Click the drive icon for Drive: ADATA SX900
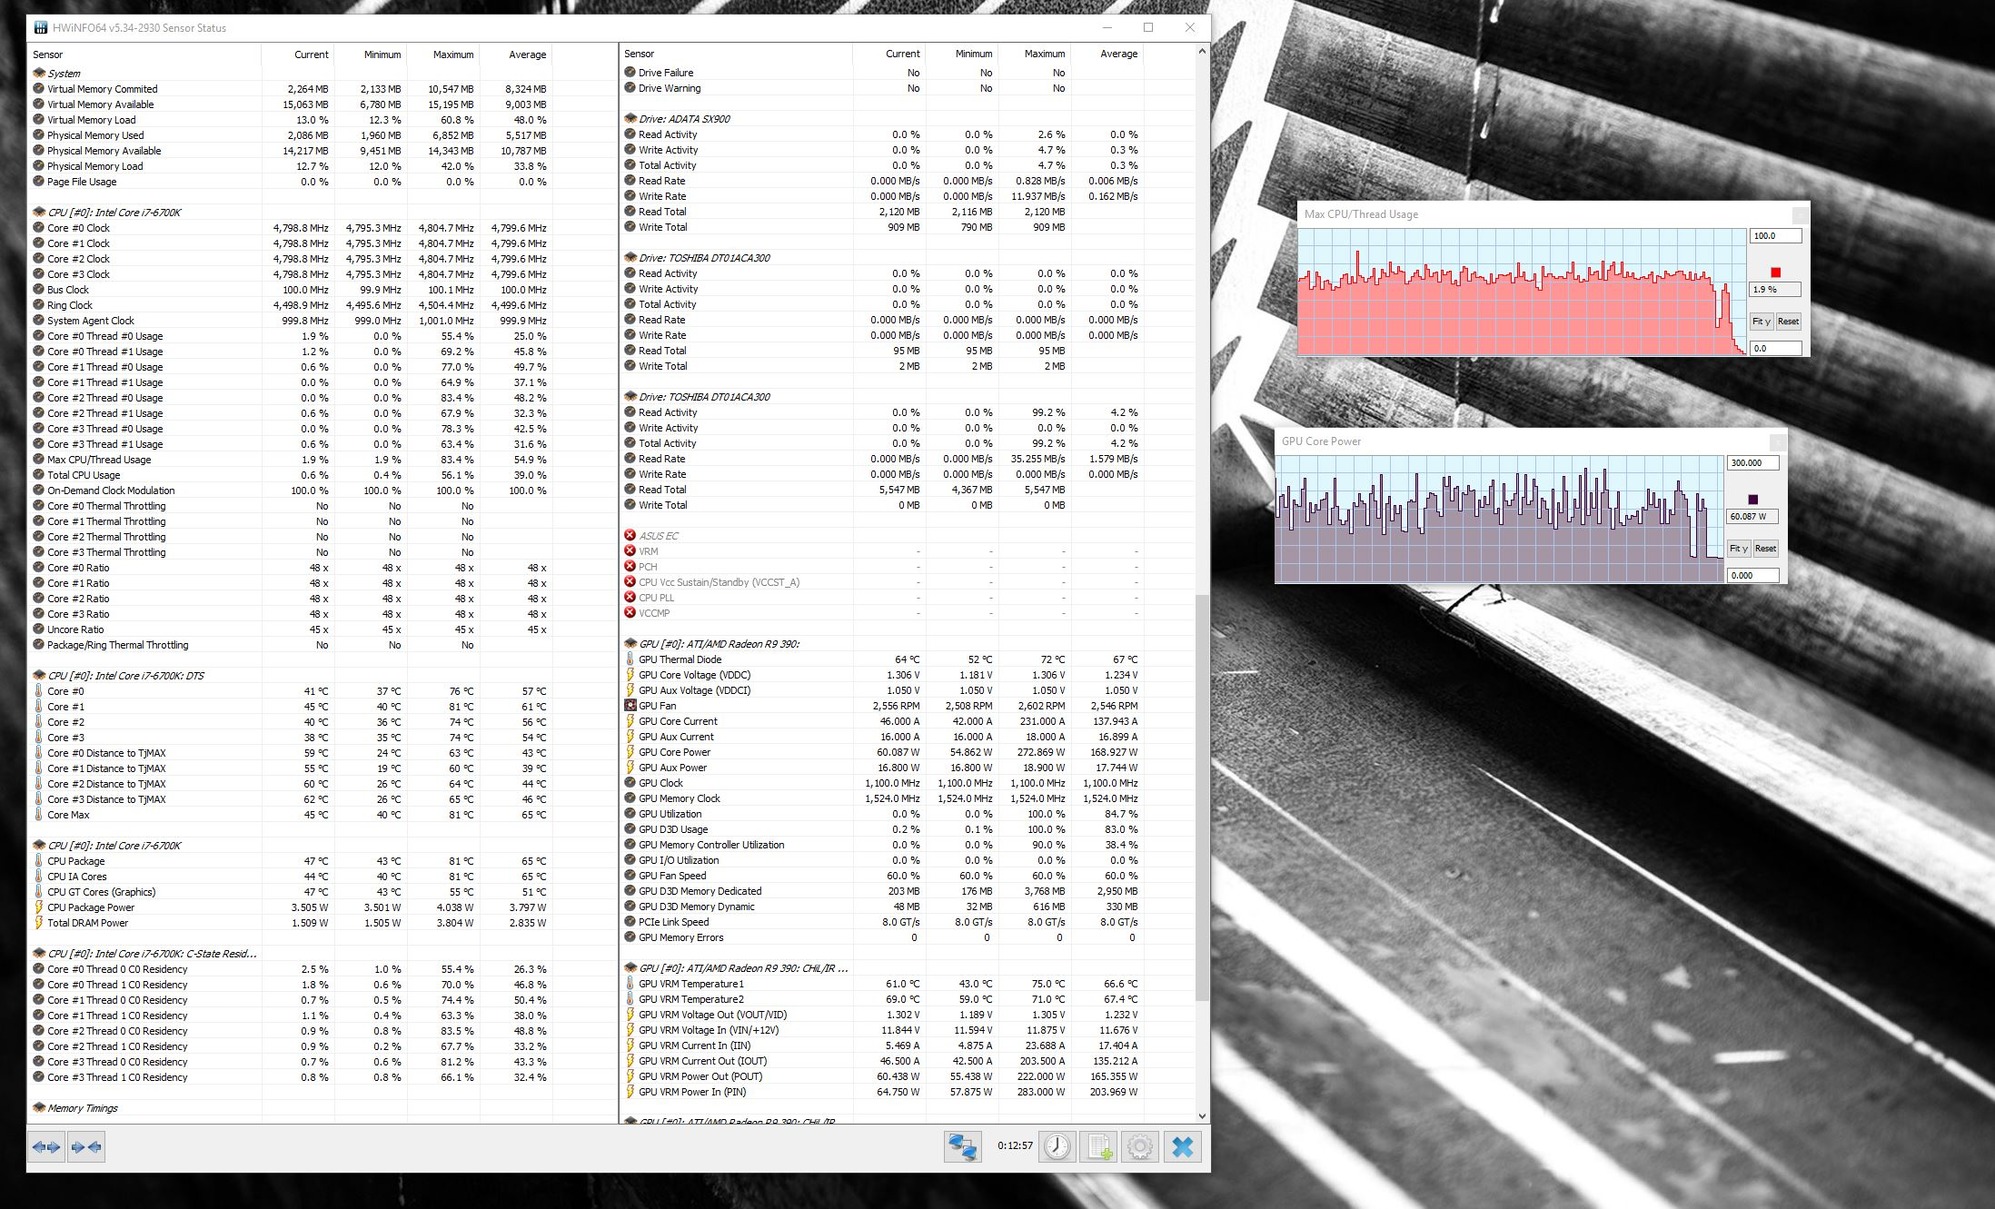The image size is (1995, 1209). coord(630,119)
